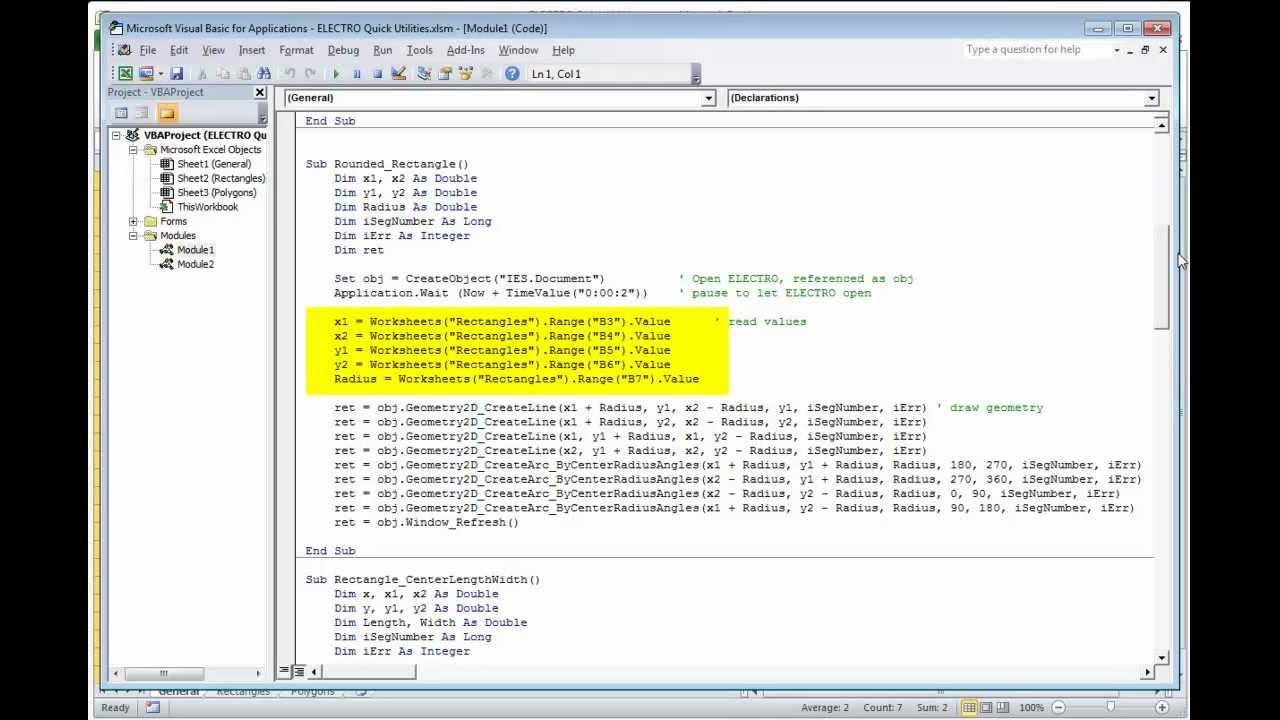Click the Undo arrow icon
This screenshot has height=720, width=1280.
(x=290, y=73)
